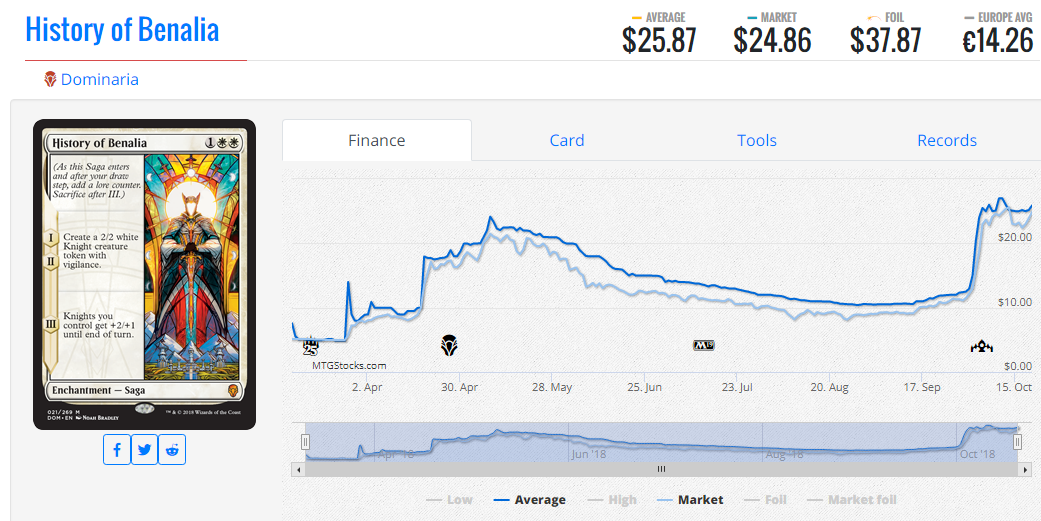Open the Dominaria set link

(99, 79)
